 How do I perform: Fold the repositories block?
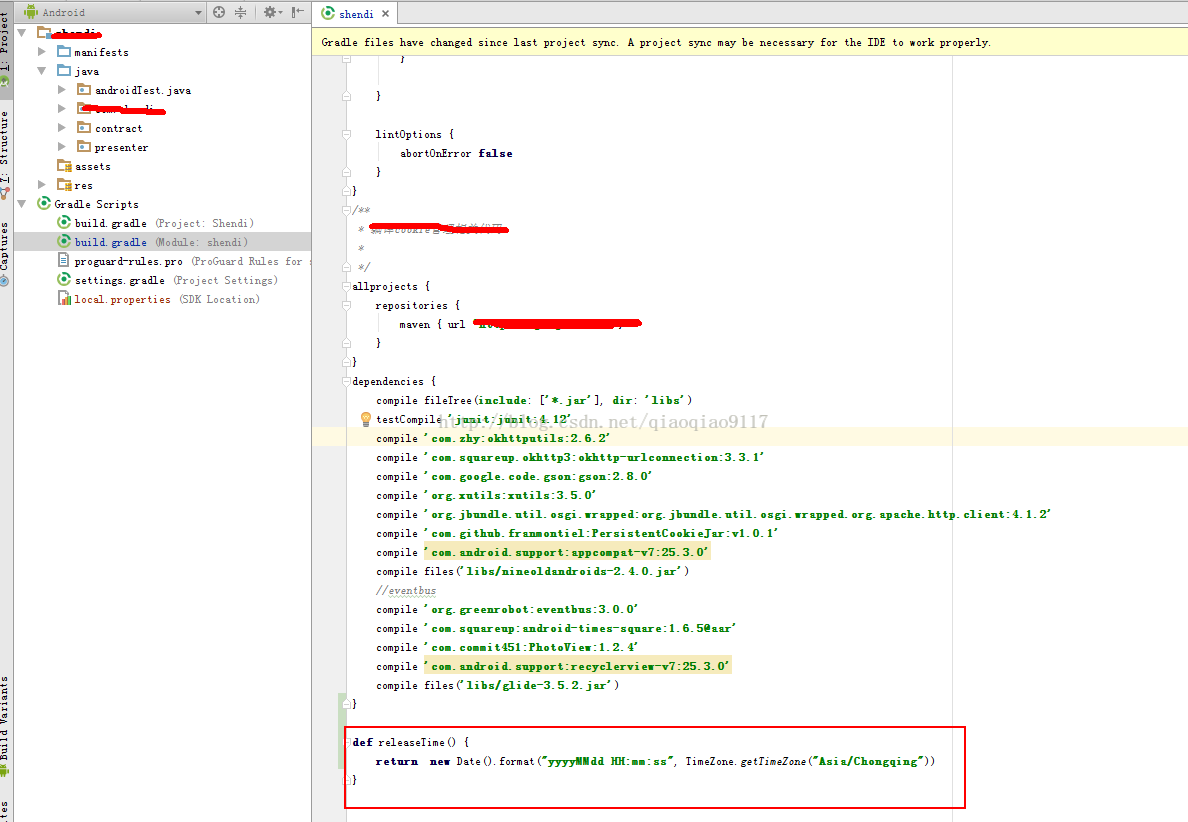[x=346, y=305]
